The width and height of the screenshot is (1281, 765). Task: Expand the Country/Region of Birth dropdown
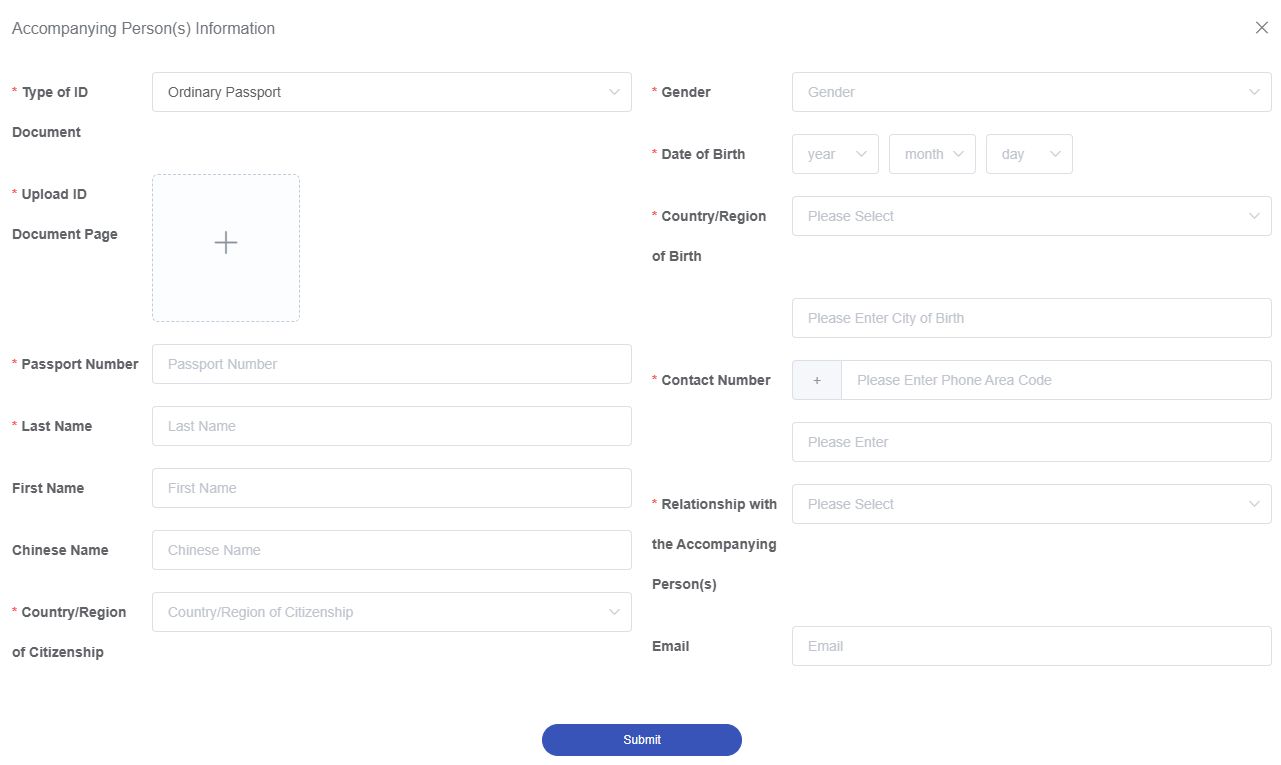(x=1031, y=216)
